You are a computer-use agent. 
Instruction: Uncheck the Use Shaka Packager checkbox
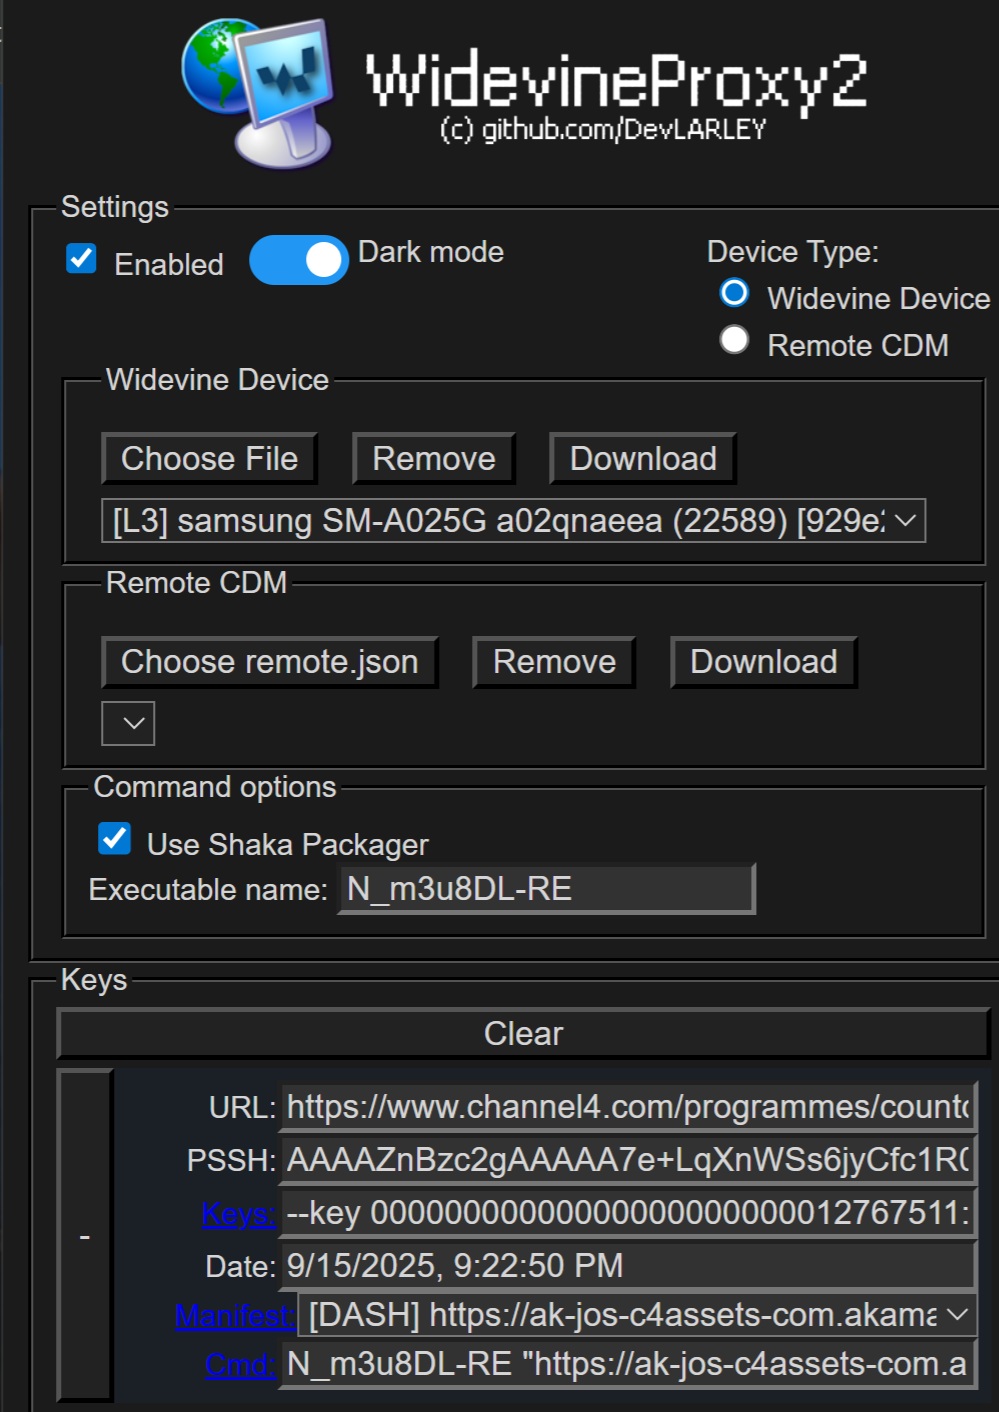pyautogui.click(x=115, y=838)
